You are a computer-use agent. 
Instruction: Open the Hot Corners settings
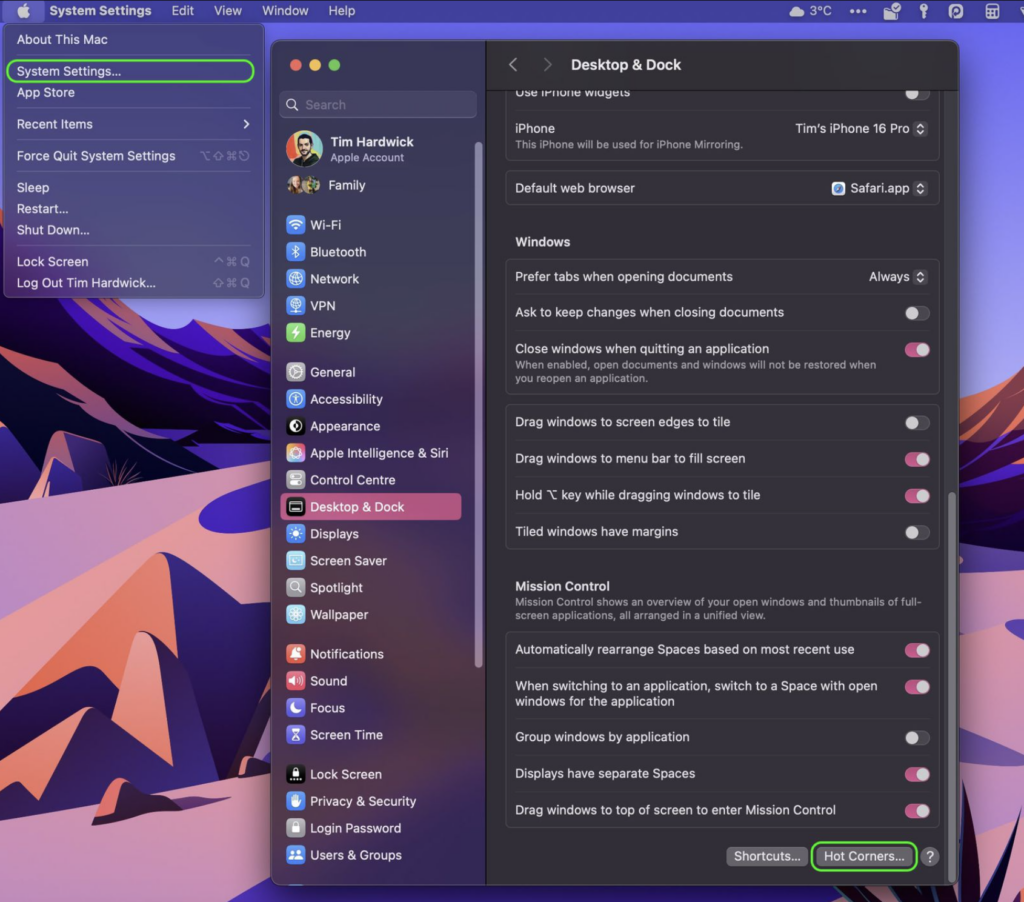[x=862, y=856]
